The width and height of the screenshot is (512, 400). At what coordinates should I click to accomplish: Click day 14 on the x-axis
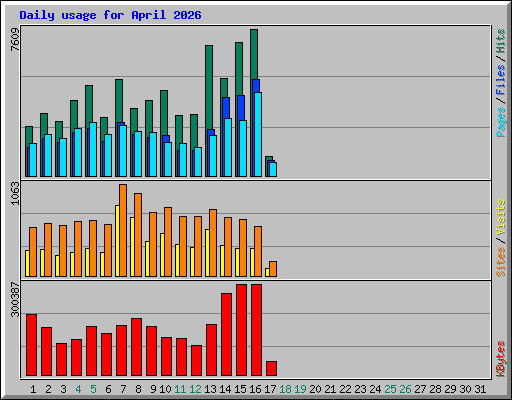[x=225, y=389]
